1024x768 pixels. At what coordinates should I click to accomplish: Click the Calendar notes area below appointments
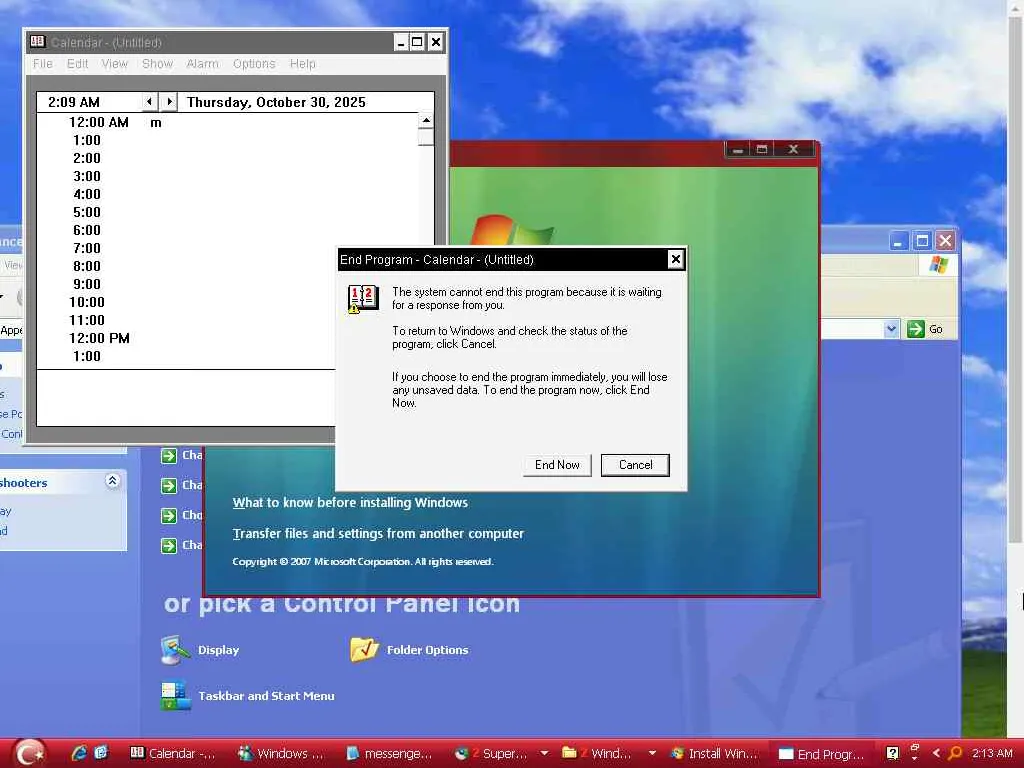click(186, 398)
